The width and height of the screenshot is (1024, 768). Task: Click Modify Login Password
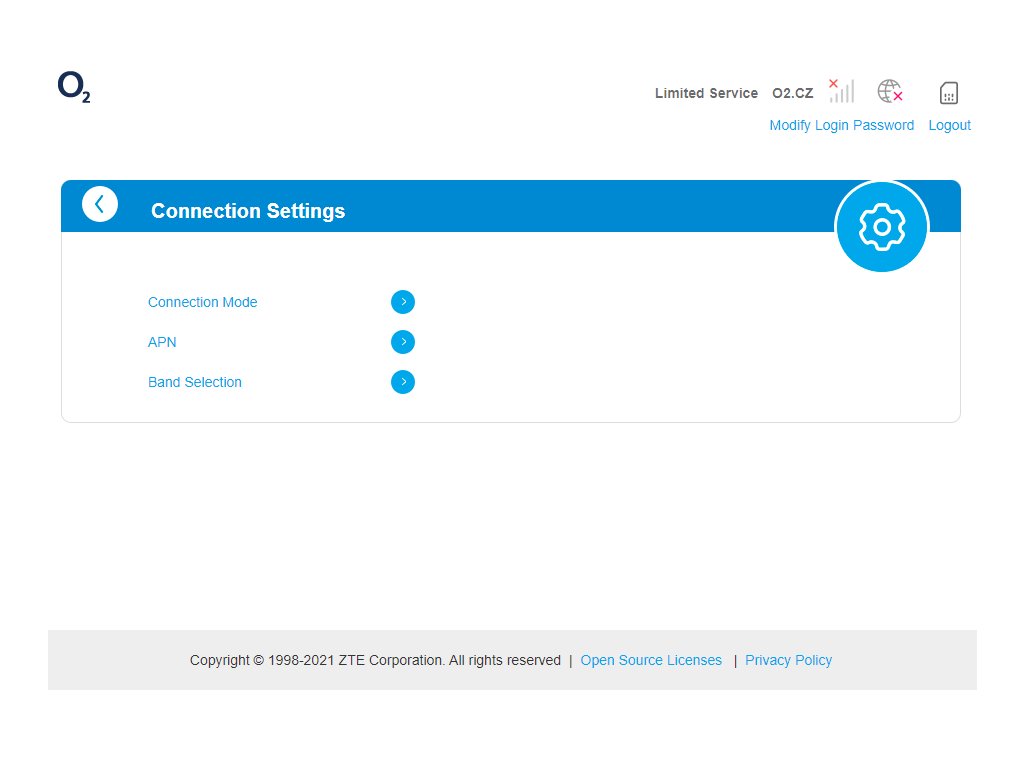841,125
